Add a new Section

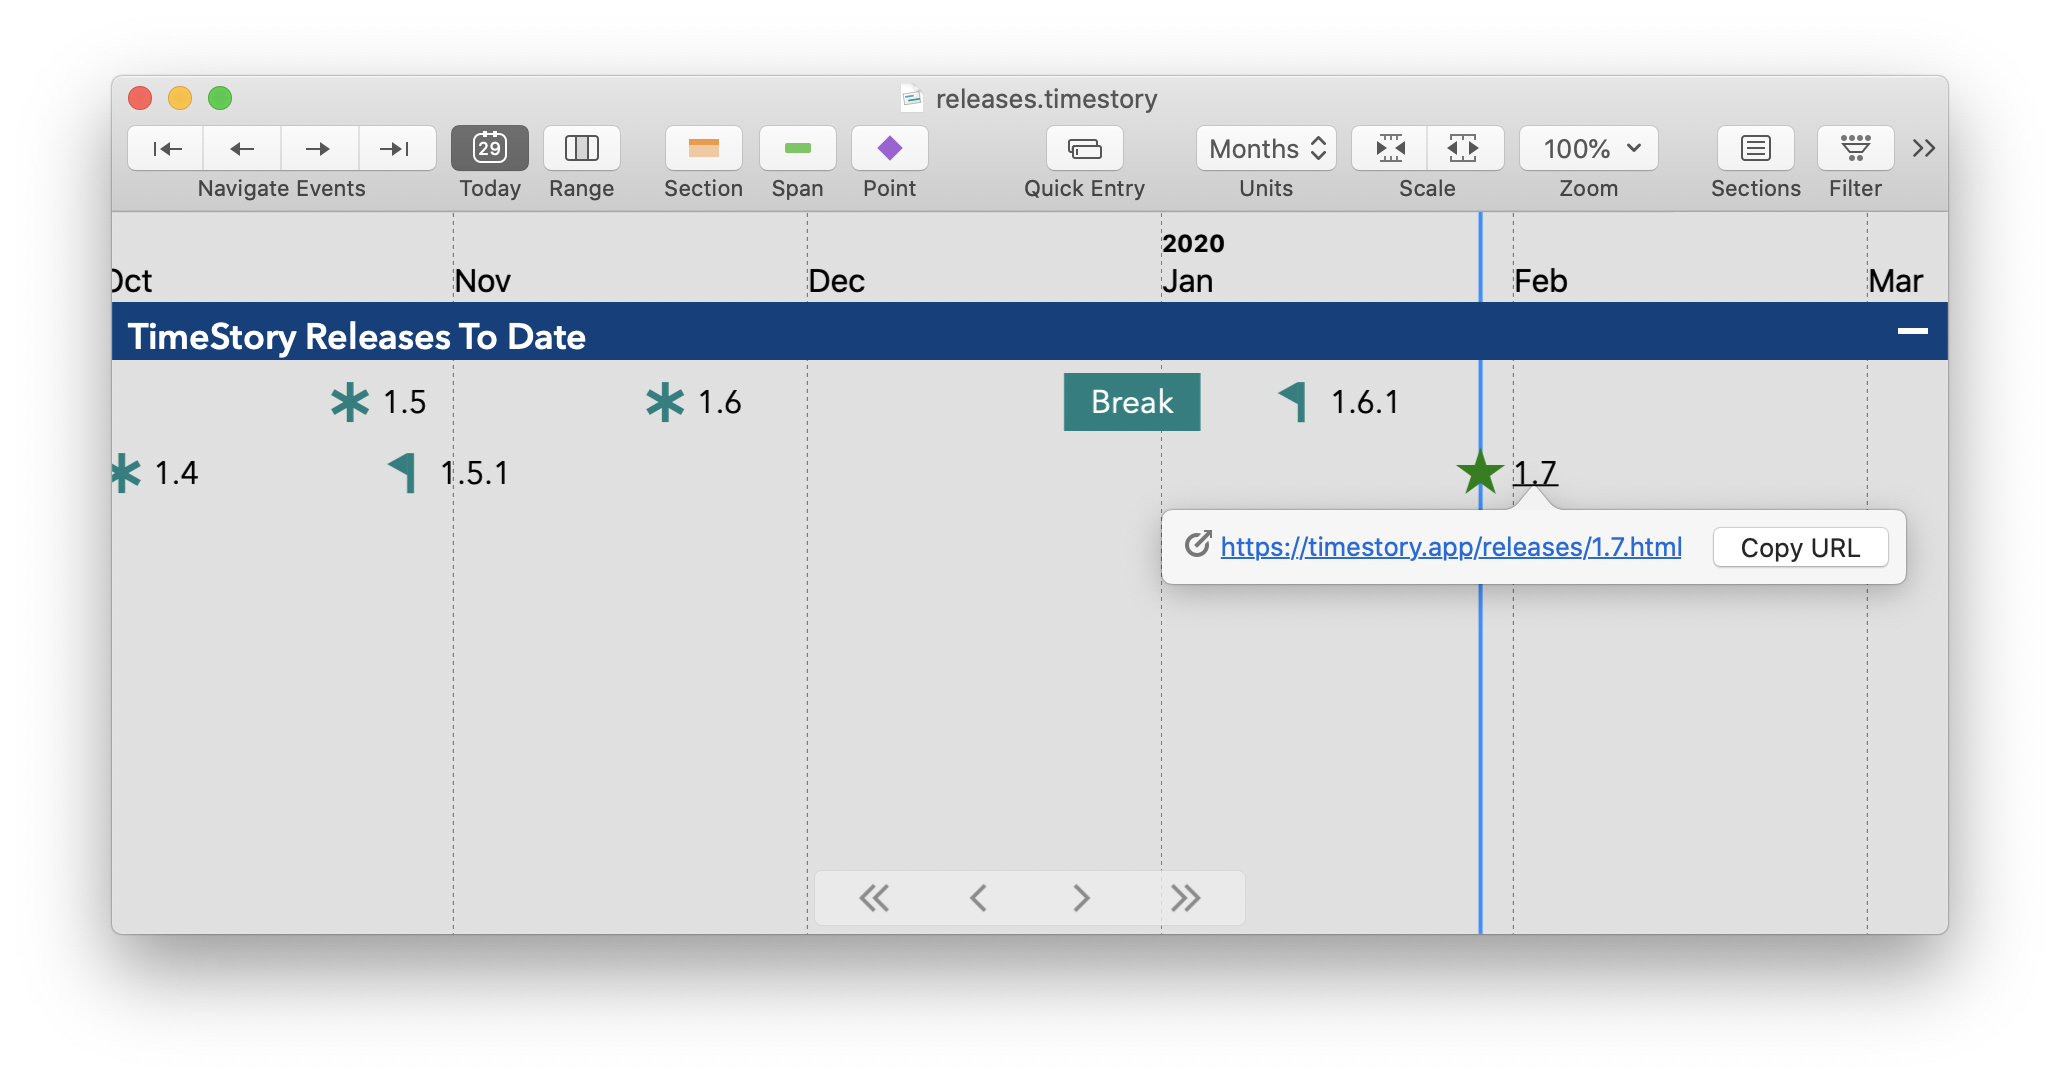704,149
